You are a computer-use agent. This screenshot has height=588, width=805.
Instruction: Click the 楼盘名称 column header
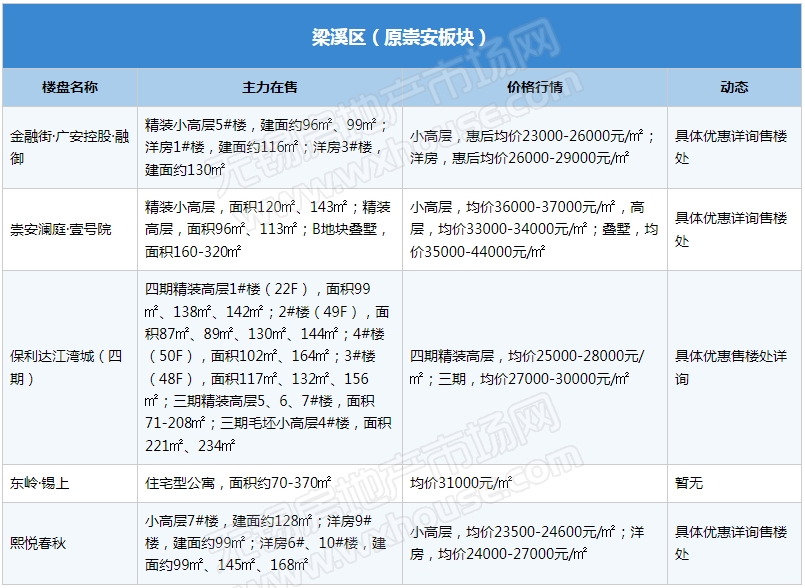[70, 87]
